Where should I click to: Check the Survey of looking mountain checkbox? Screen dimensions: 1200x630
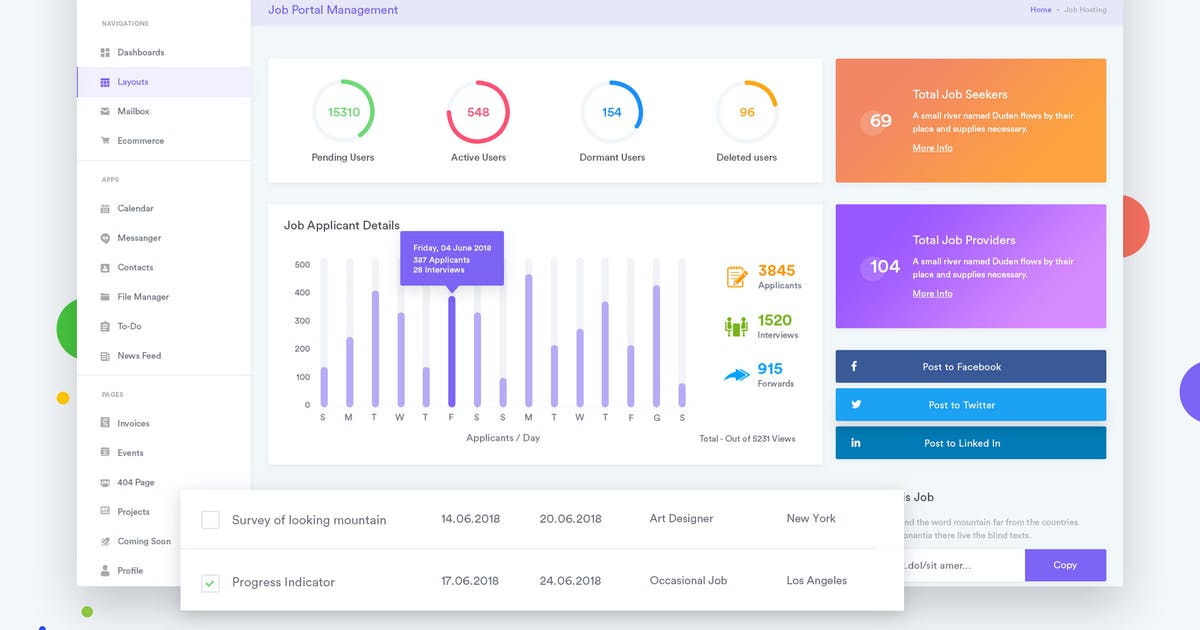tap(210, 520)
